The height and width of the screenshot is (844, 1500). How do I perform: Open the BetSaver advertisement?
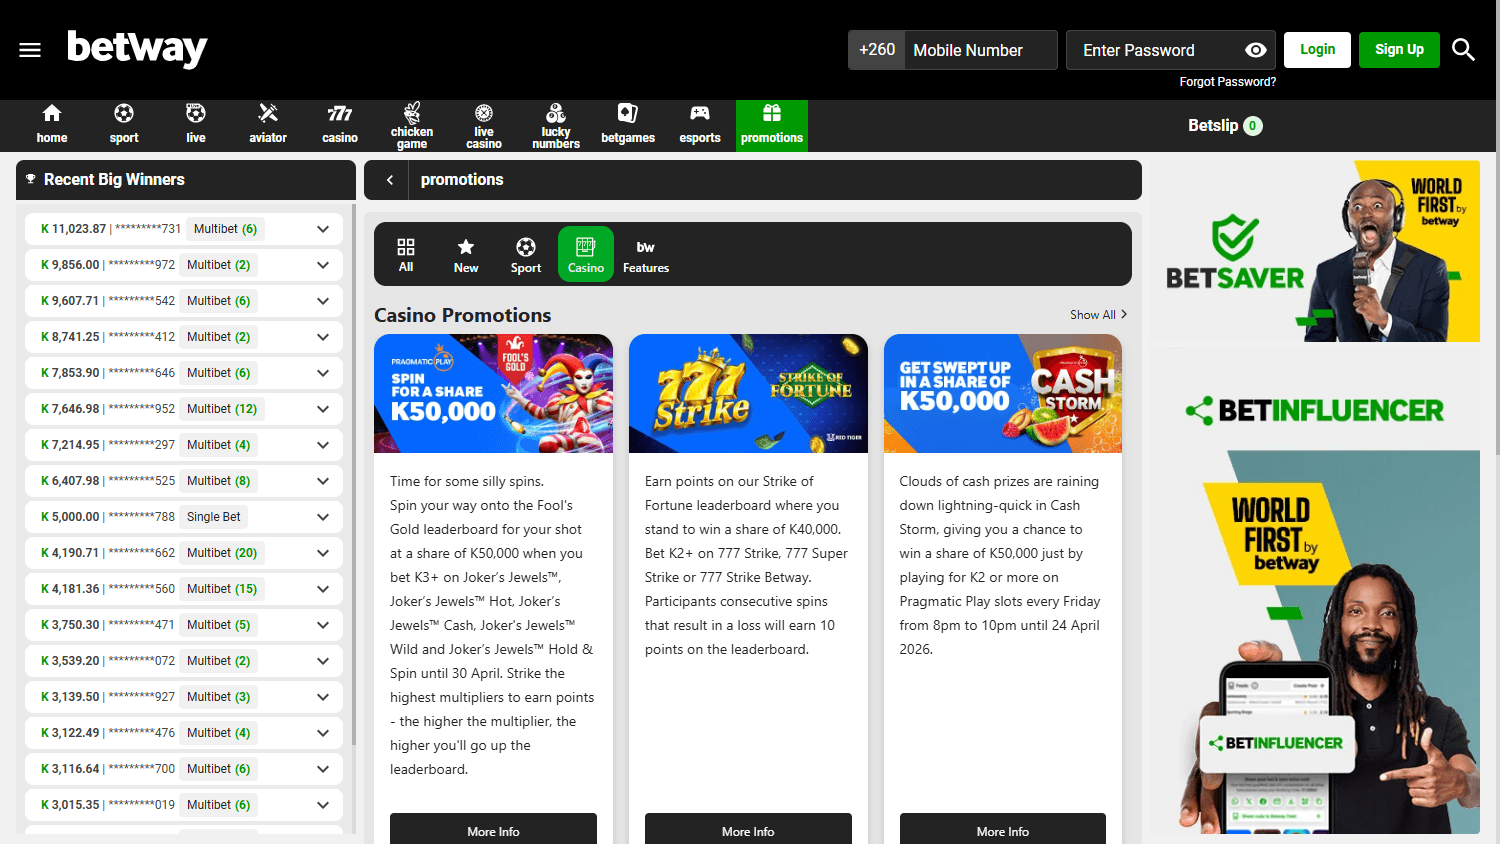click(1315, 251)
